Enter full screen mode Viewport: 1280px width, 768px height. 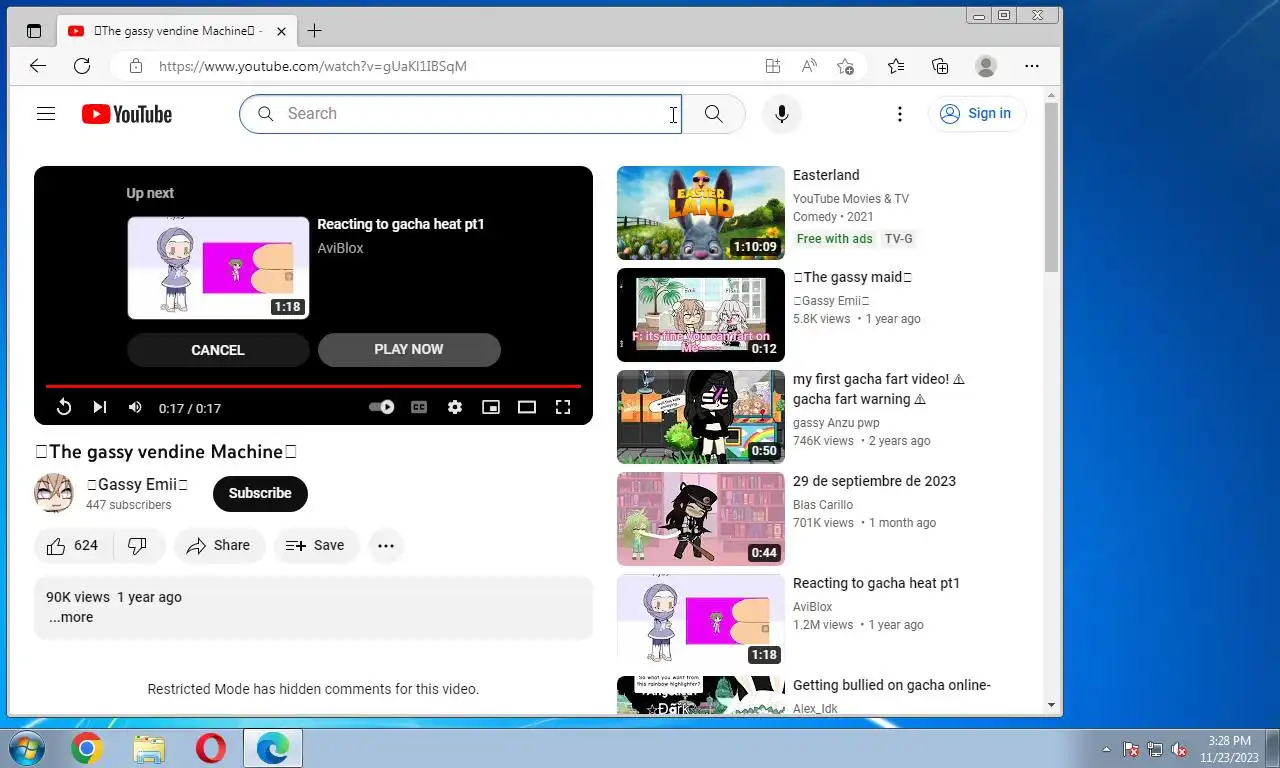pyautogui.click(x=563, y=407)
